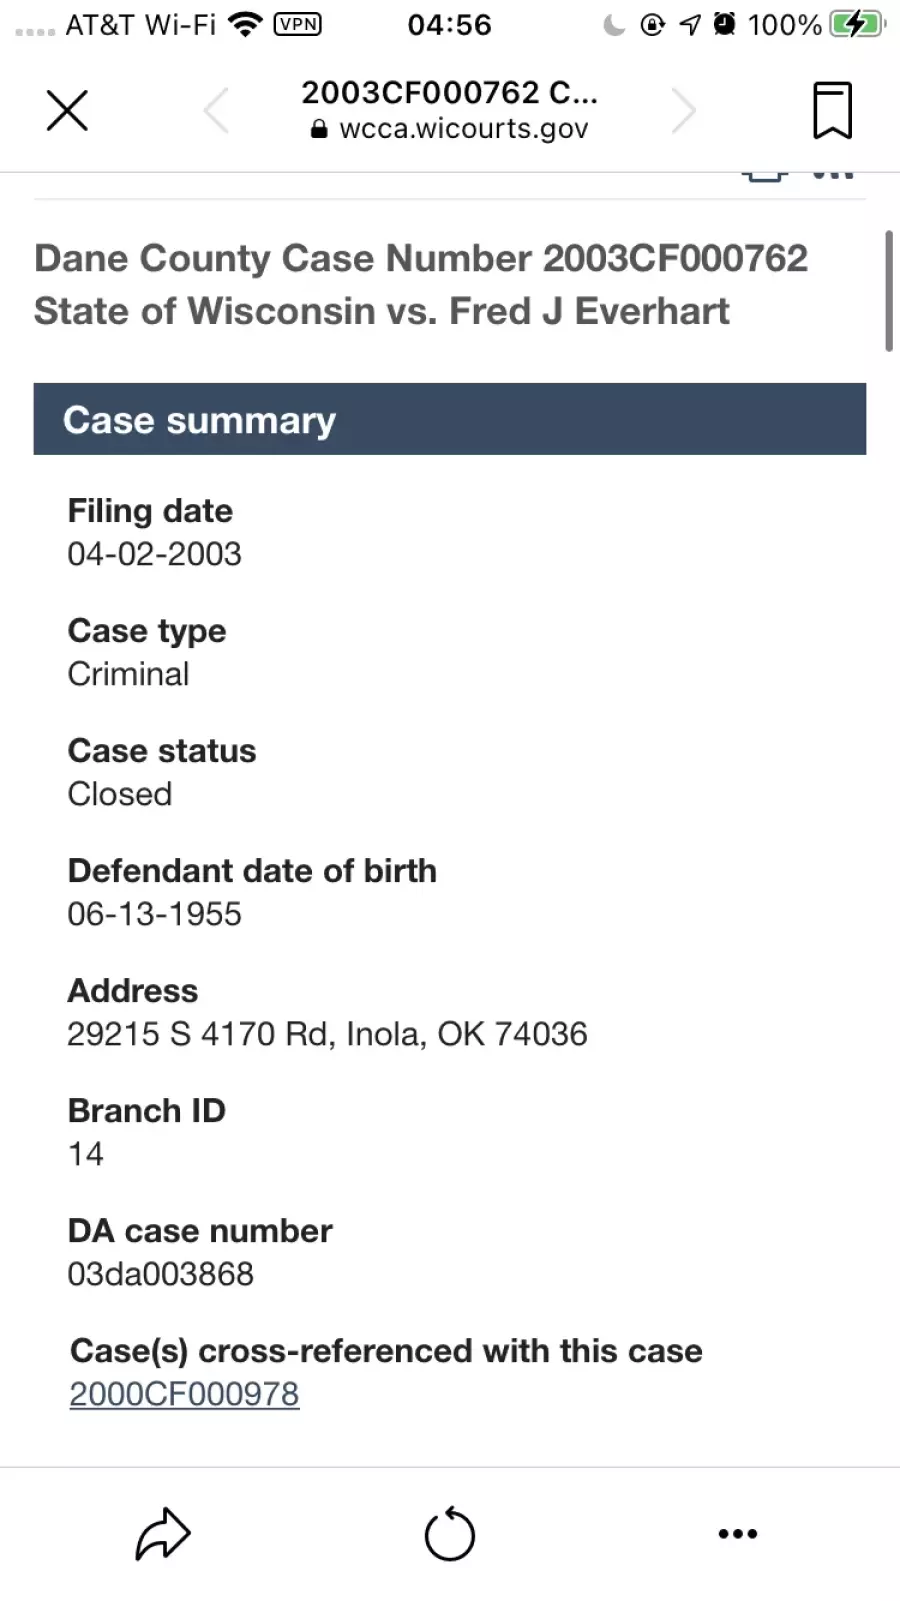
Task: Close the in-app browser with X
Action: click(67, 110)
